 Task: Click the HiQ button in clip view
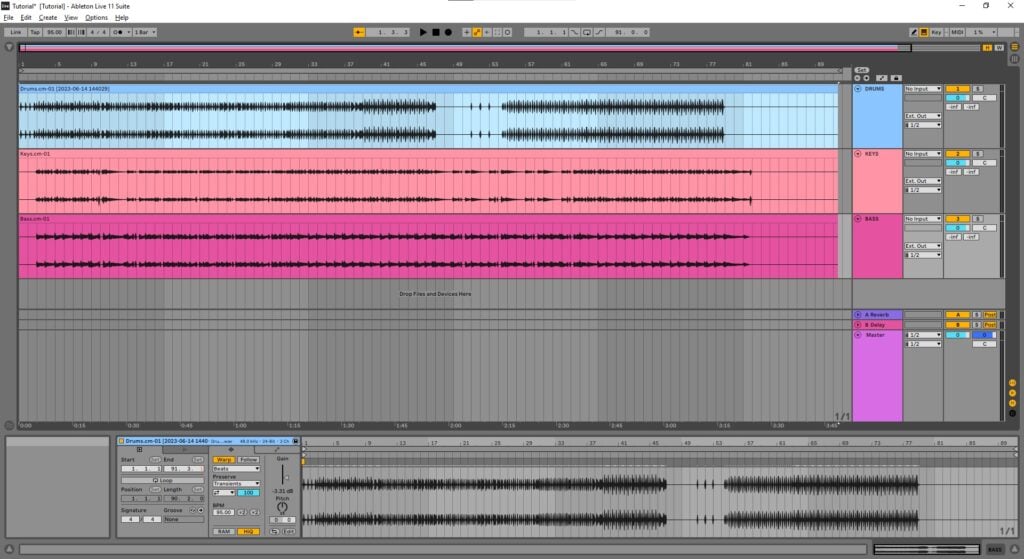point(248,532)
